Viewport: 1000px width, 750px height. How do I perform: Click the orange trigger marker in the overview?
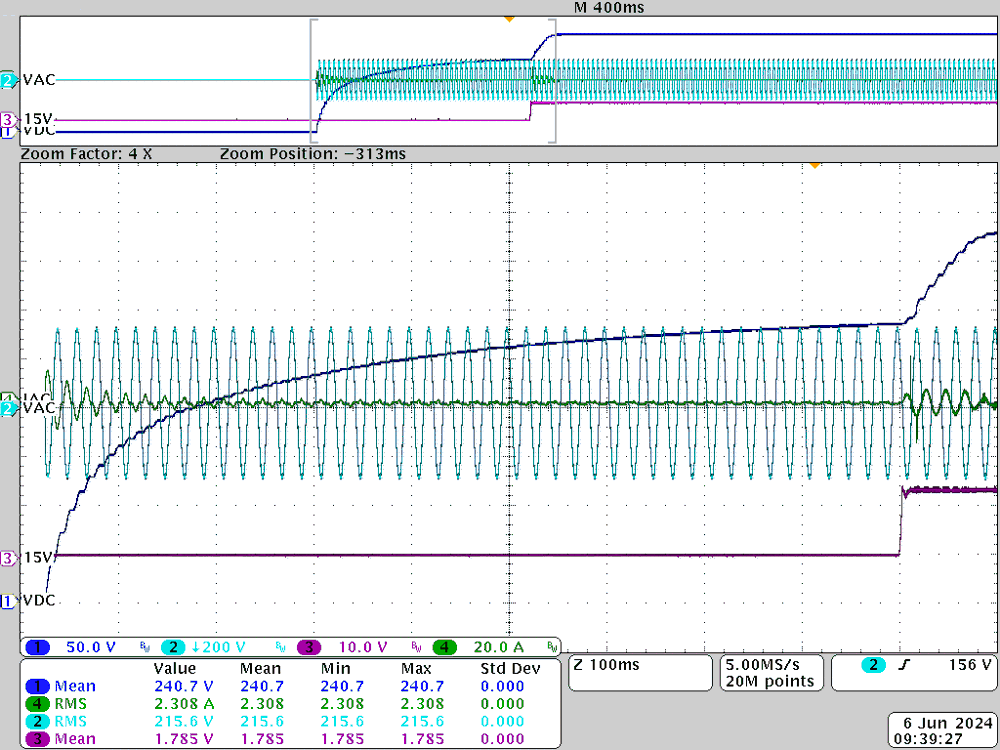pyautogui.click(x=509, y=19)
